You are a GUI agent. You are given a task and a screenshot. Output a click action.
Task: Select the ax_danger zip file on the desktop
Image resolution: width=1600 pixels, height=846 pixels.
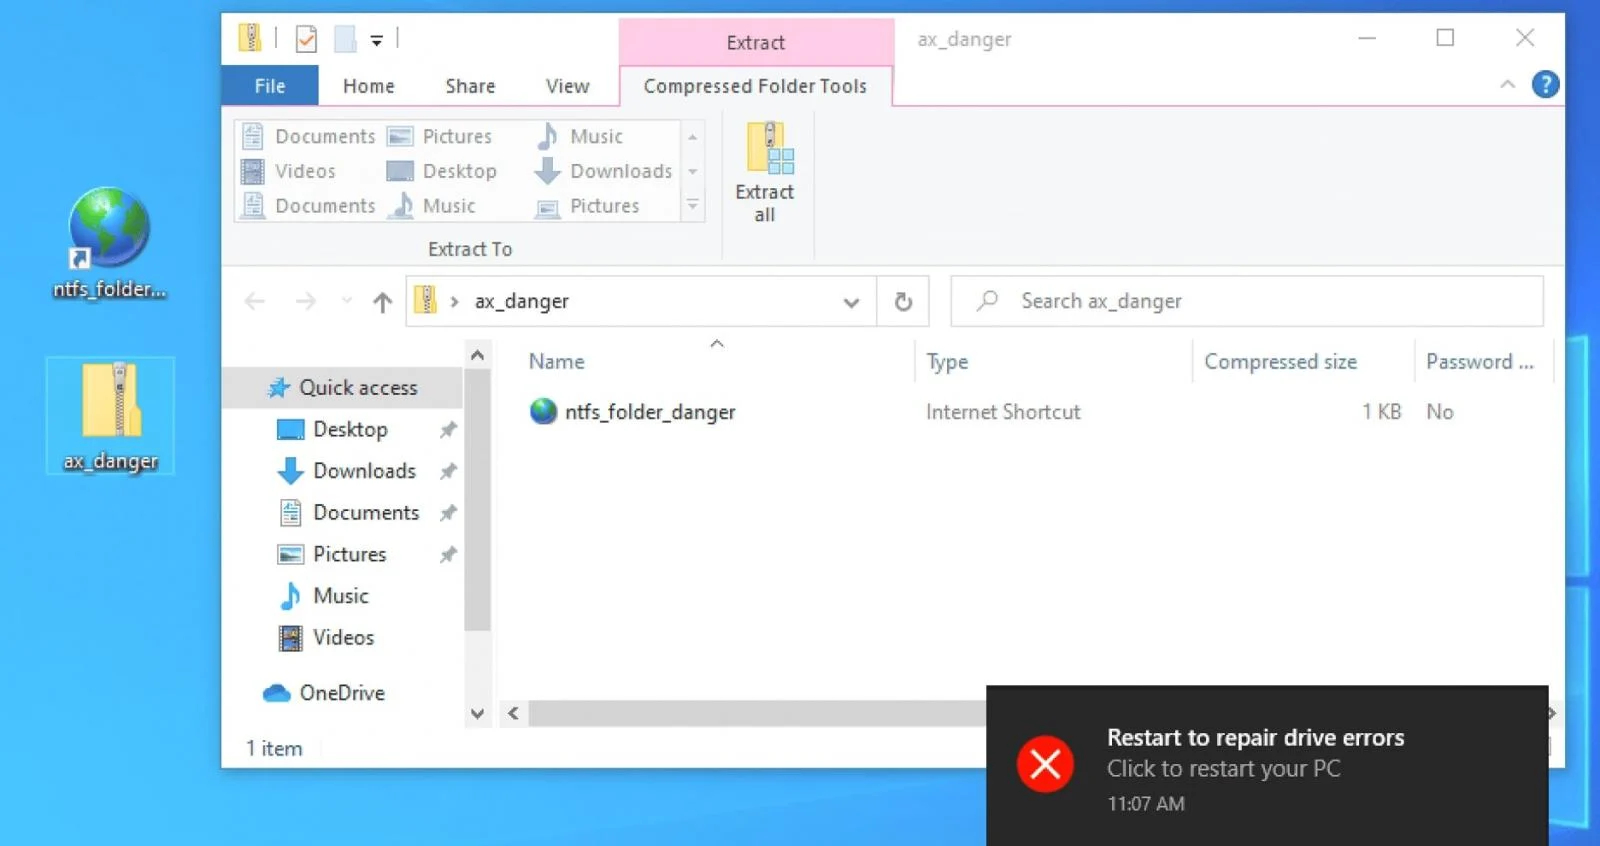tap(110, 415)
